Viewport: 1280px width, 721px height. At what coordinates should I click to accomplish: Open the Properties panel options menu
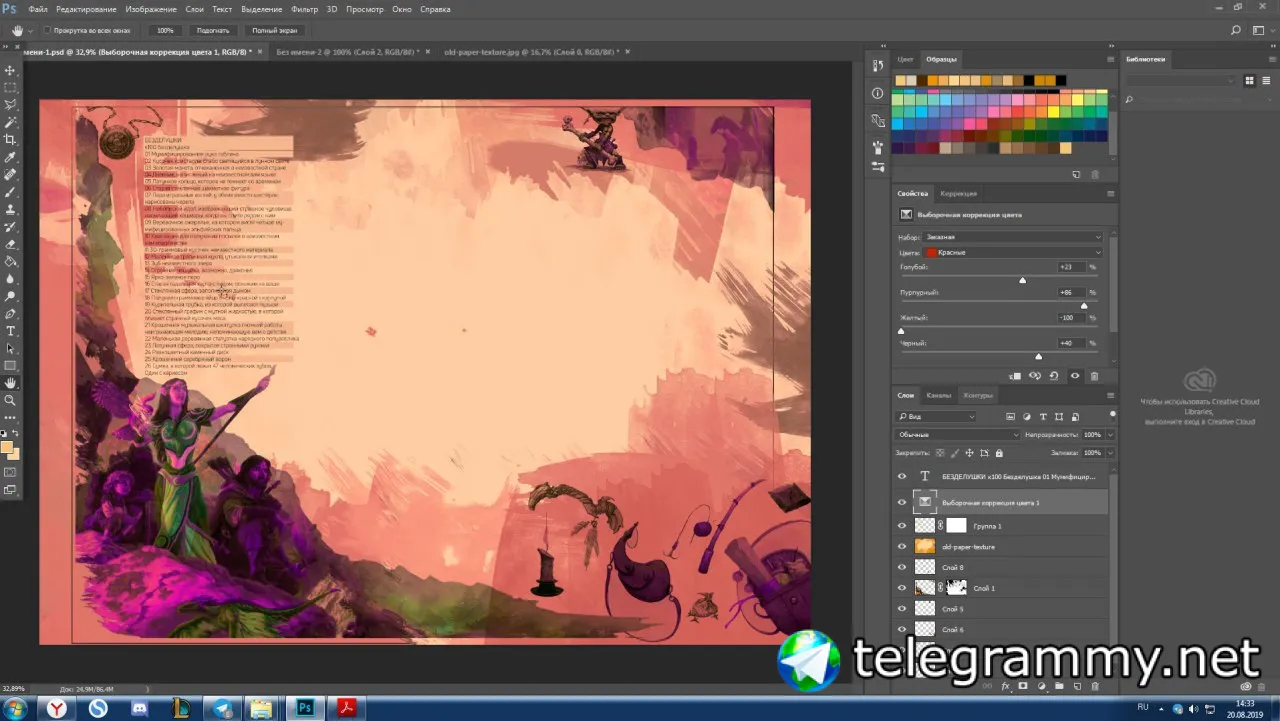(x=1110, y=193)
